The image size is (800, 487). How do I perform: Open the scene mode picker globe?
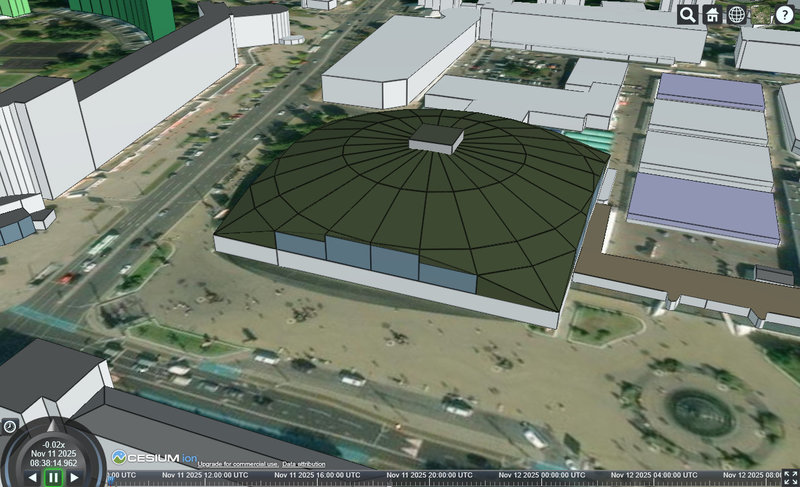(737, 14)
